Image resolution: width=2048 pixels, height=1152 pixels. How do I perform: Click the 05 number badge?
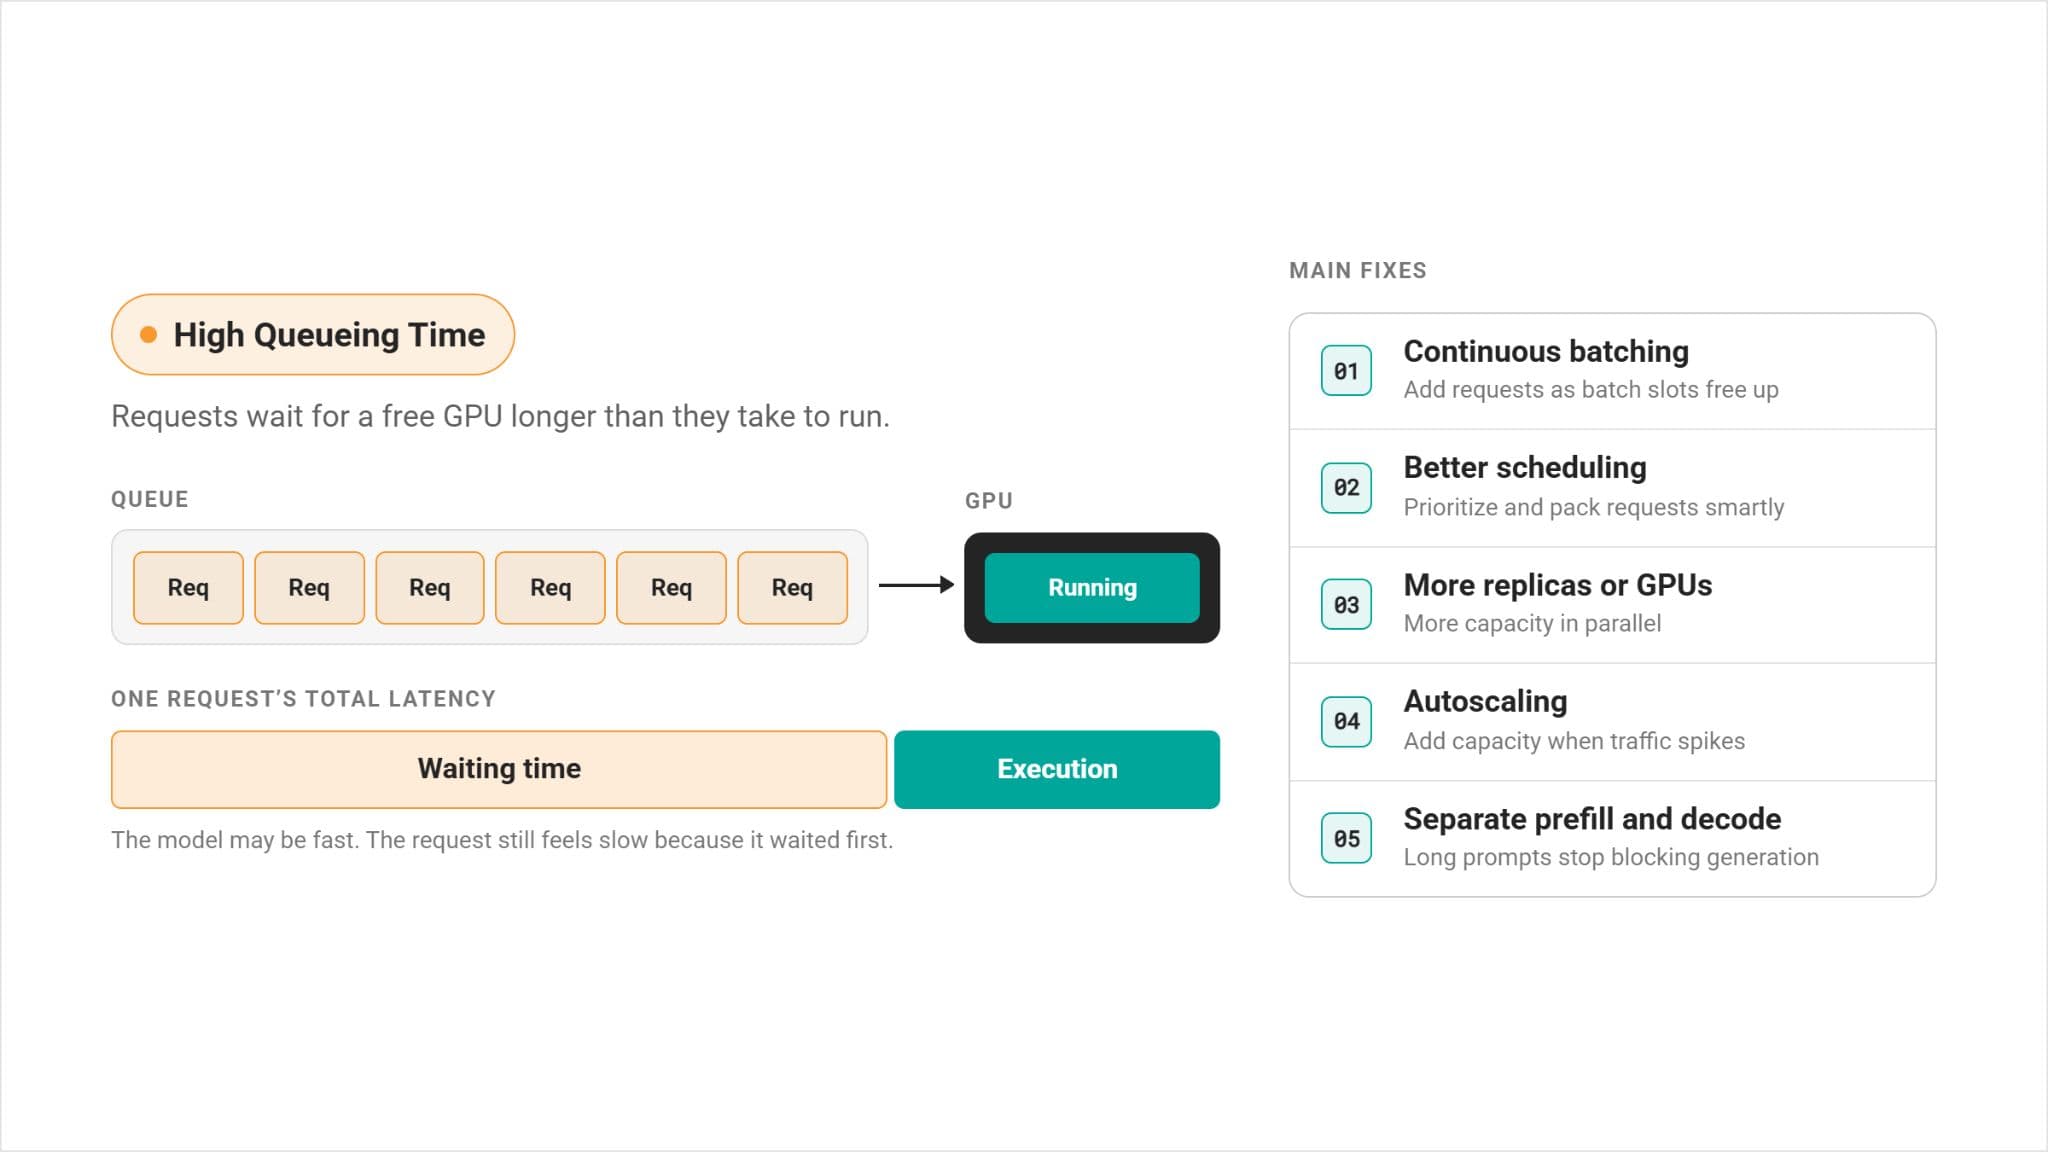pos(1346,838)
